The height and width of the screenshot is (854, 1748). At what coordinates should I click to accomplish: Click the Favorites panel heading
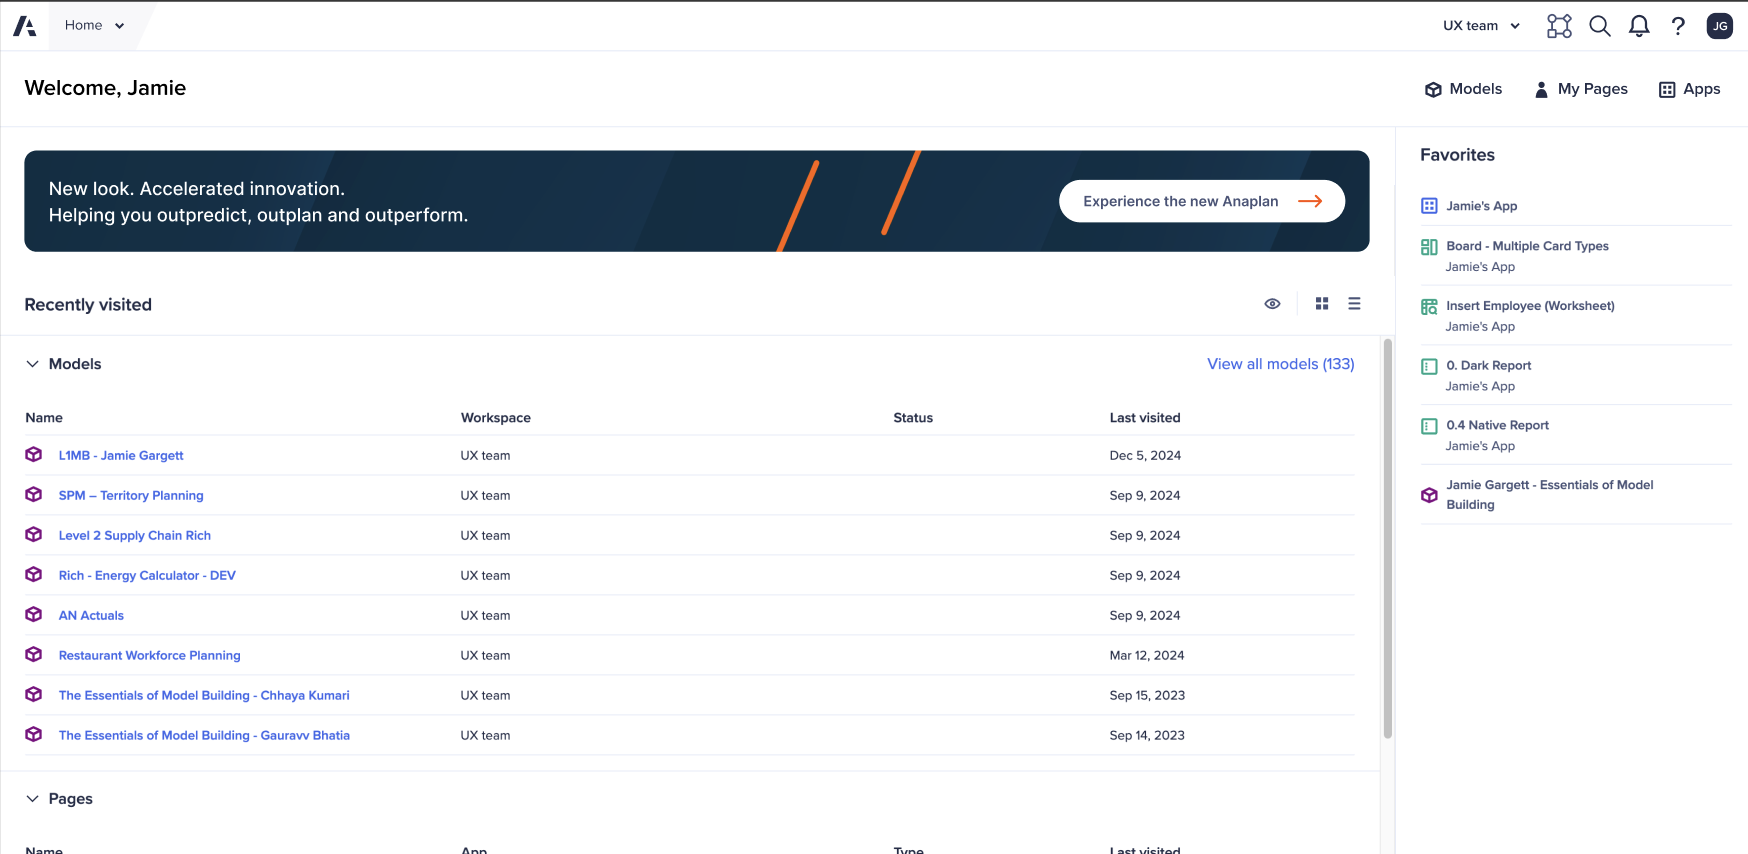pos(1457,155)
